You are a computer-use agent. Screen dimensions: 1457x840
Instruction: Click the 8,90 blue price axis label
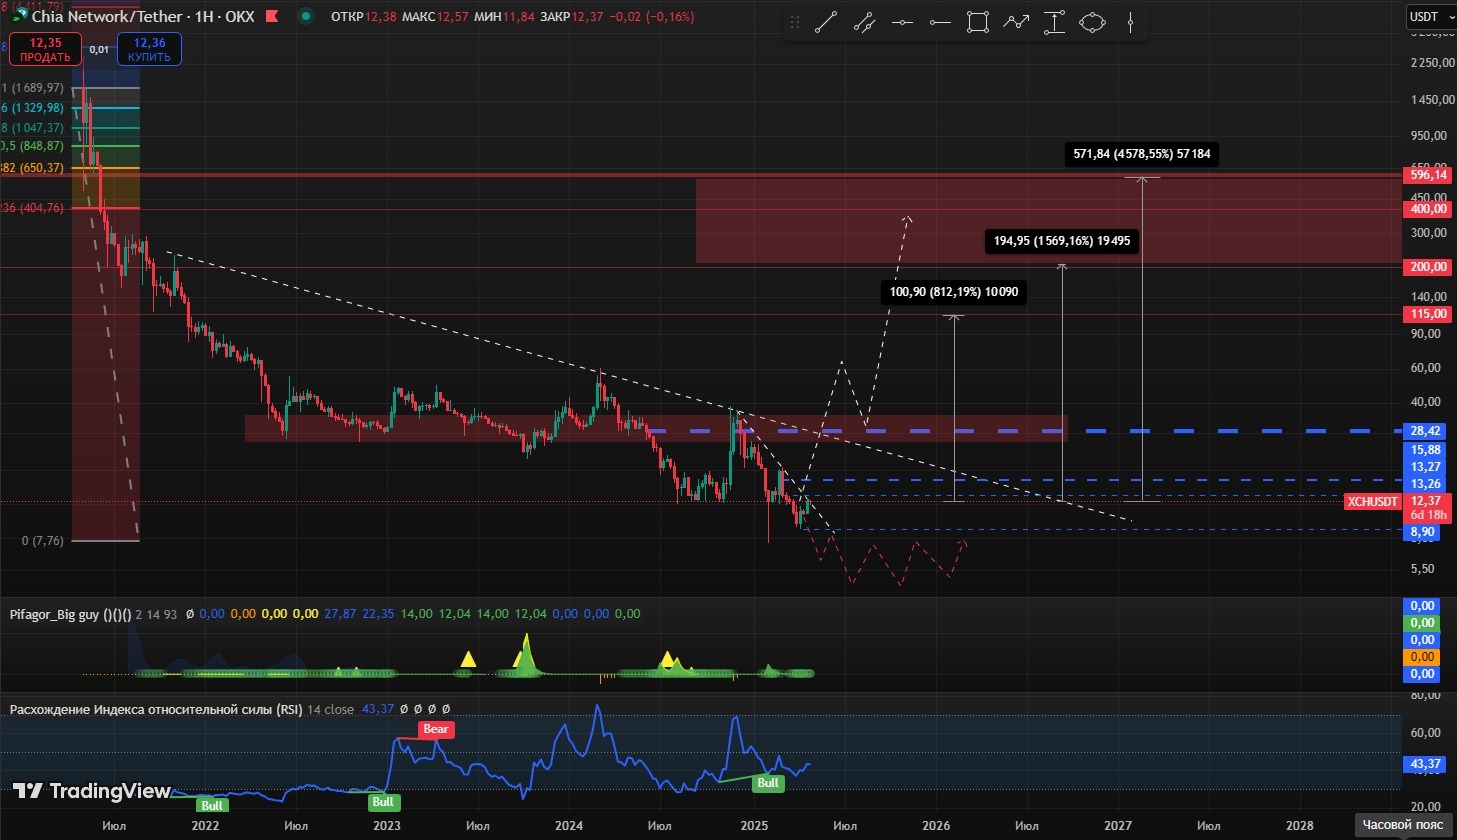1422,533
